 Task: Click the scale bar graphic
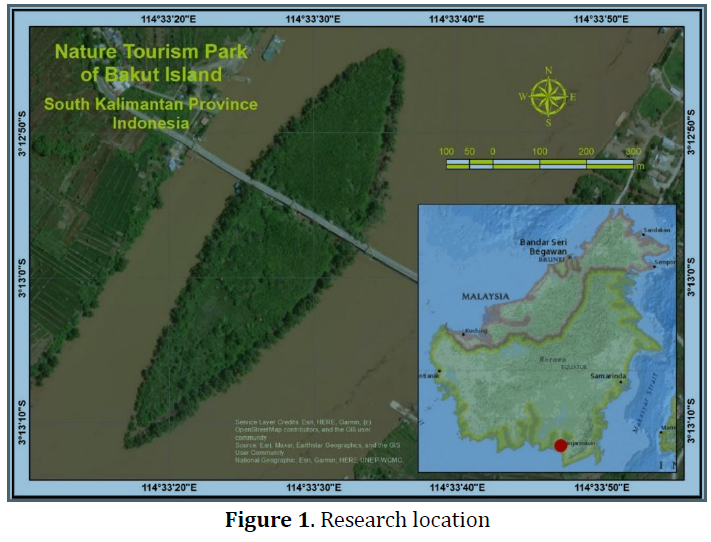click(x=539, y=163)
